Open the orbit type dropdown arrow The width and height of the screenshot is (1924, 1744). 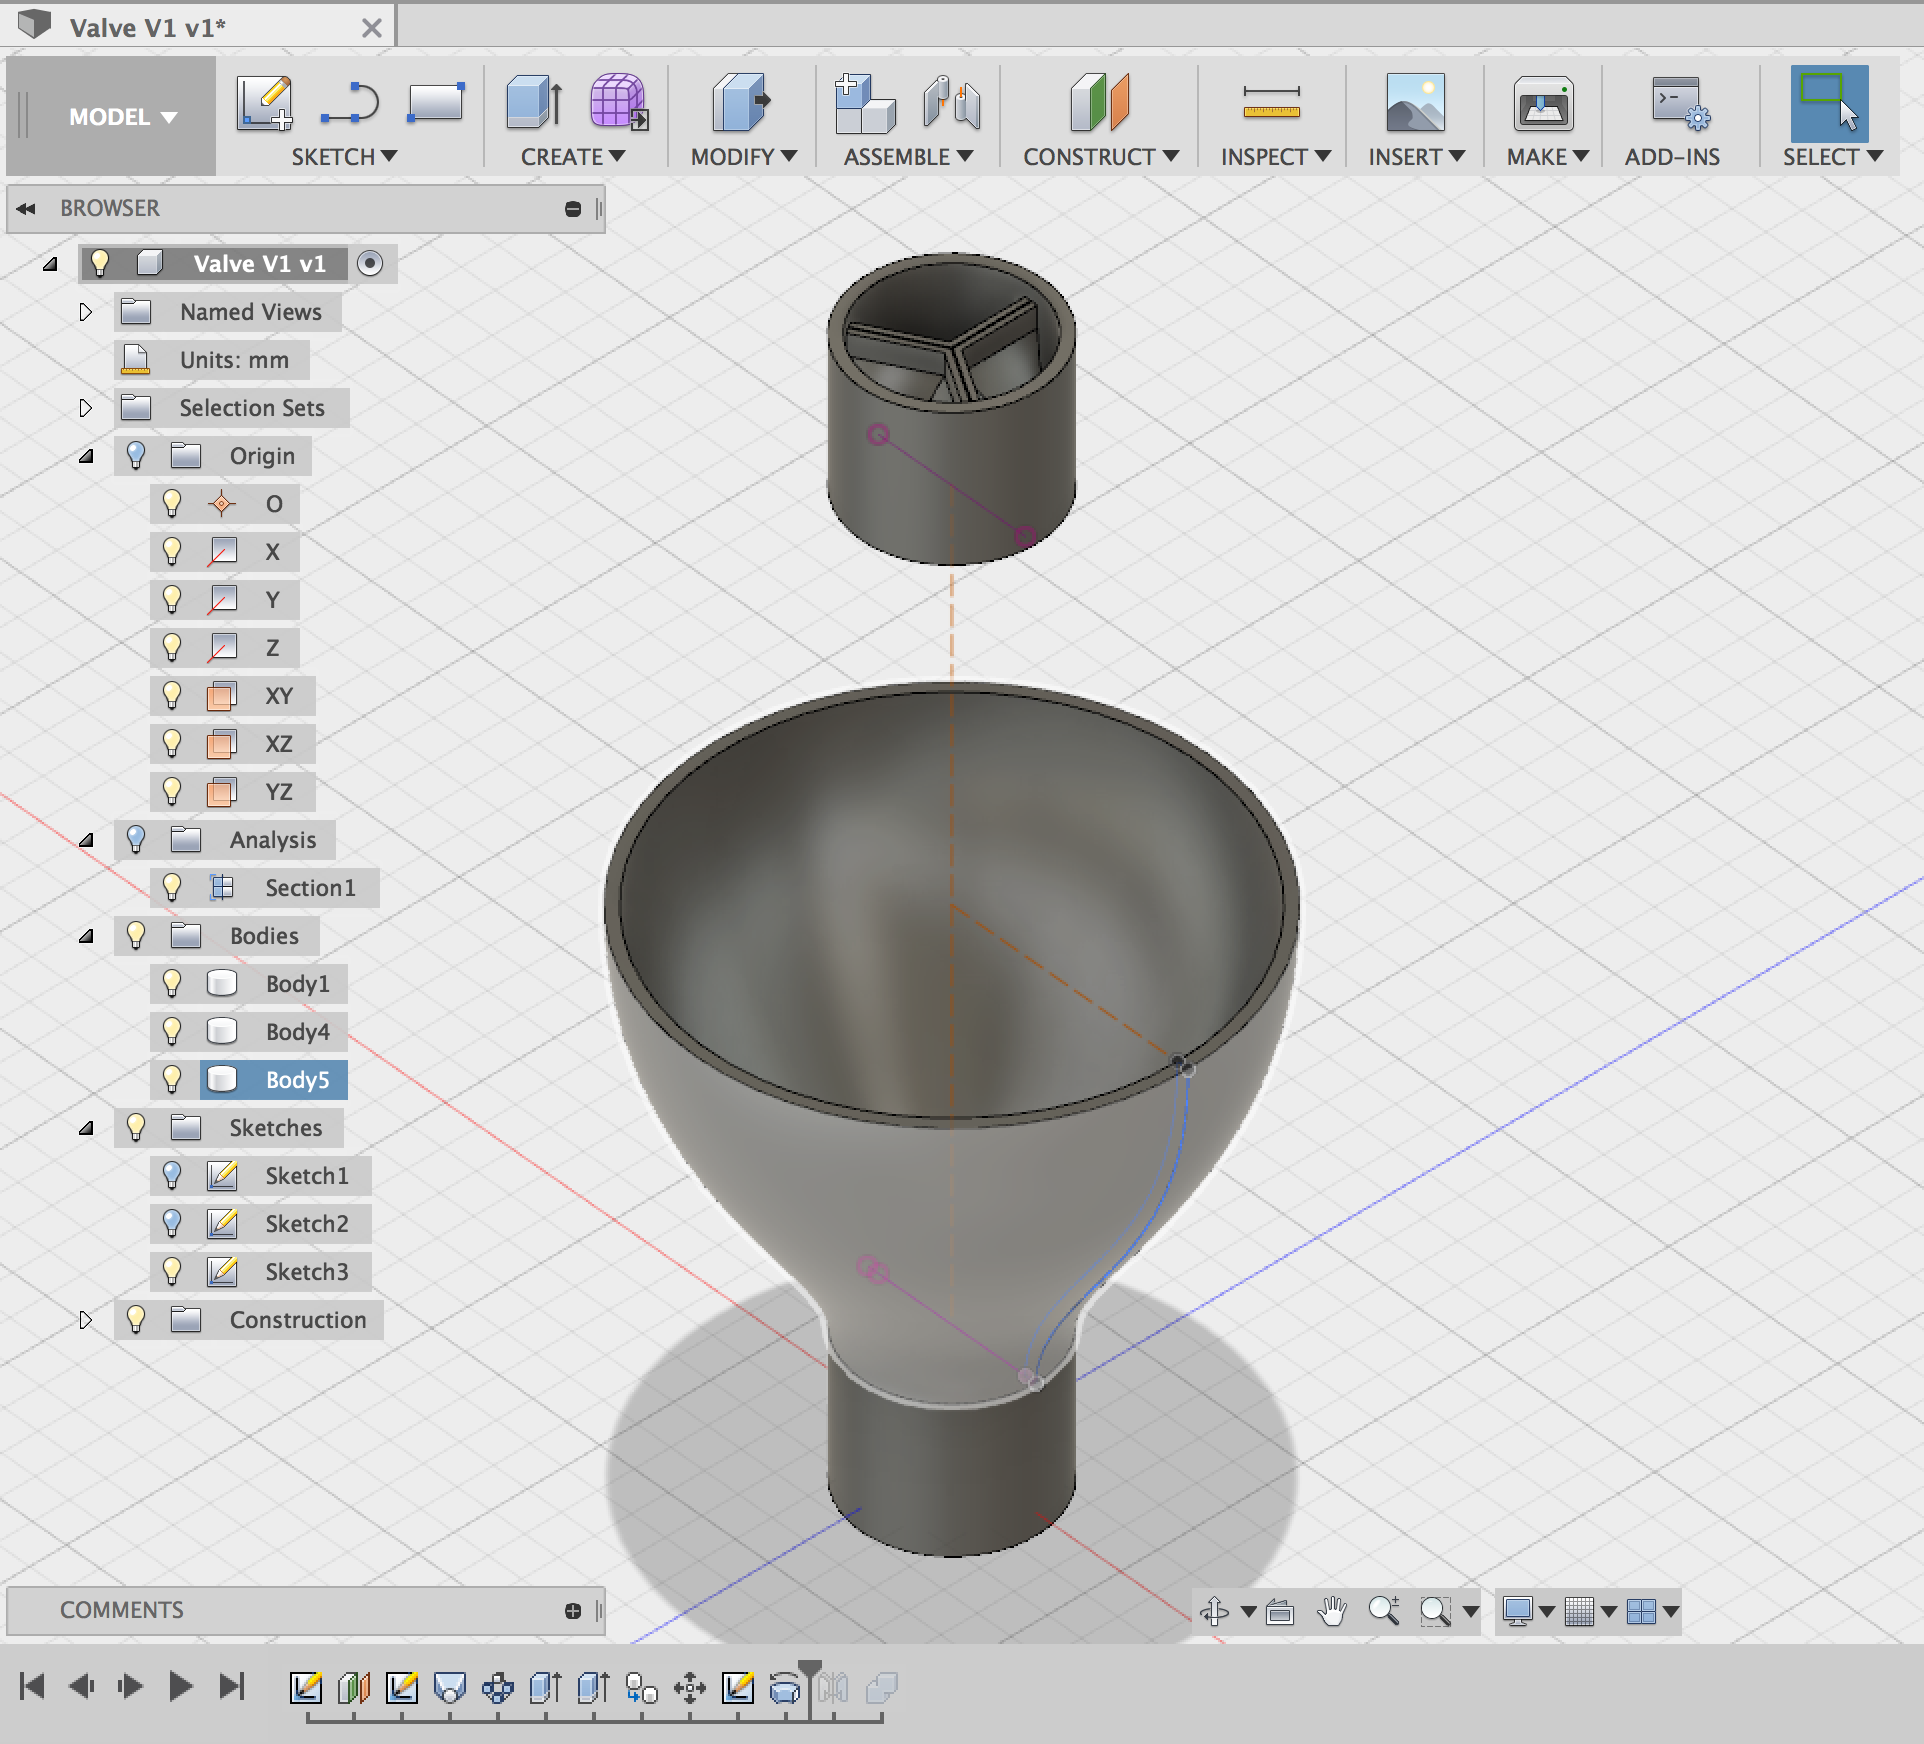click(x=1248, y=1611)
